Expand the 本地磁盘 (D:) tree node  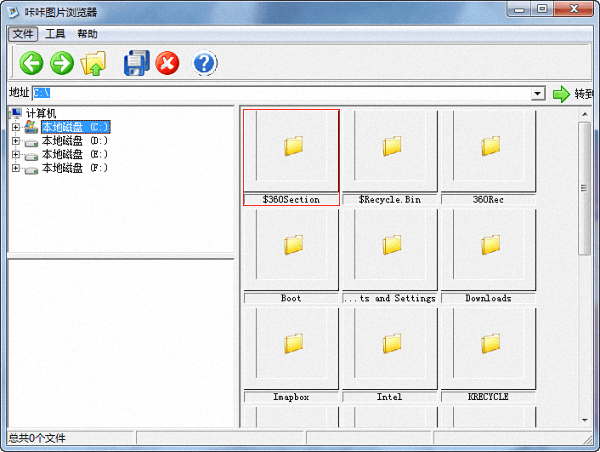(15, 141)
